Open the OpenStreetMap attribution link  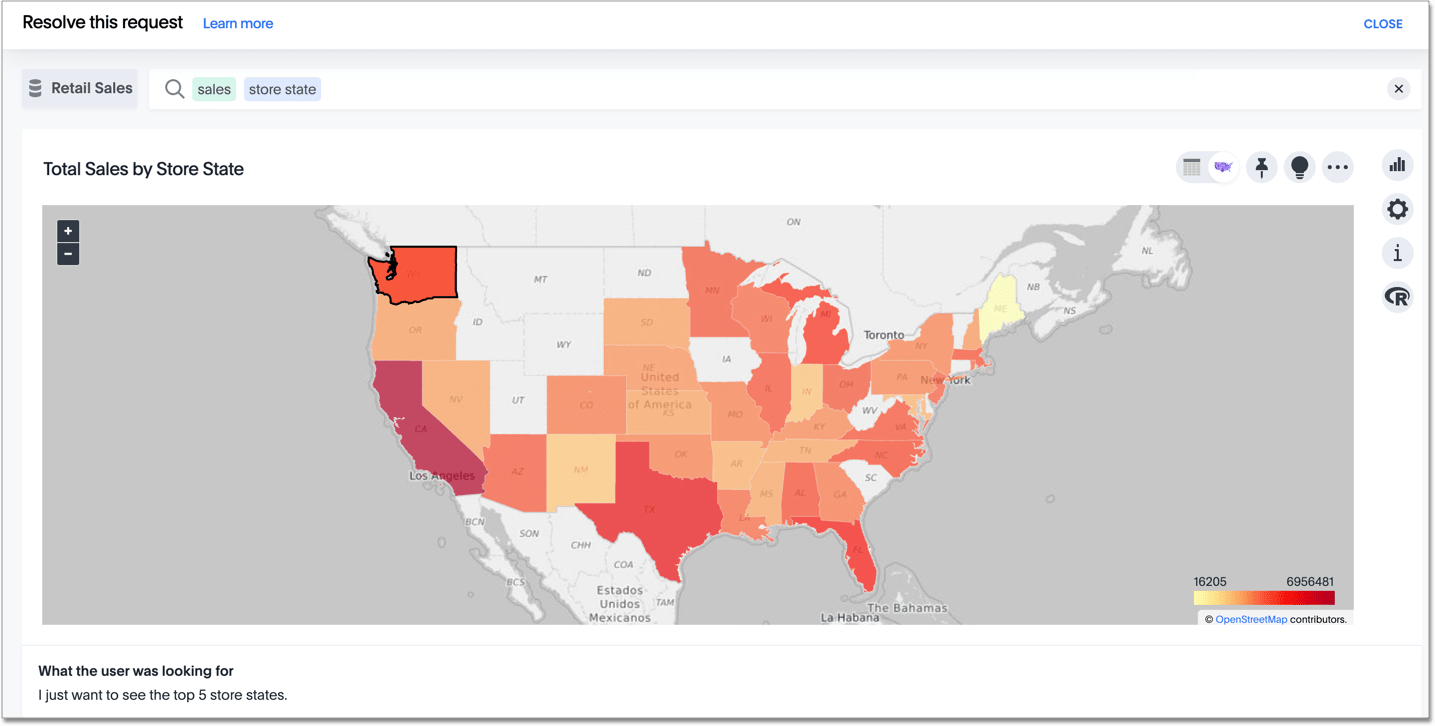point(1251,620)
